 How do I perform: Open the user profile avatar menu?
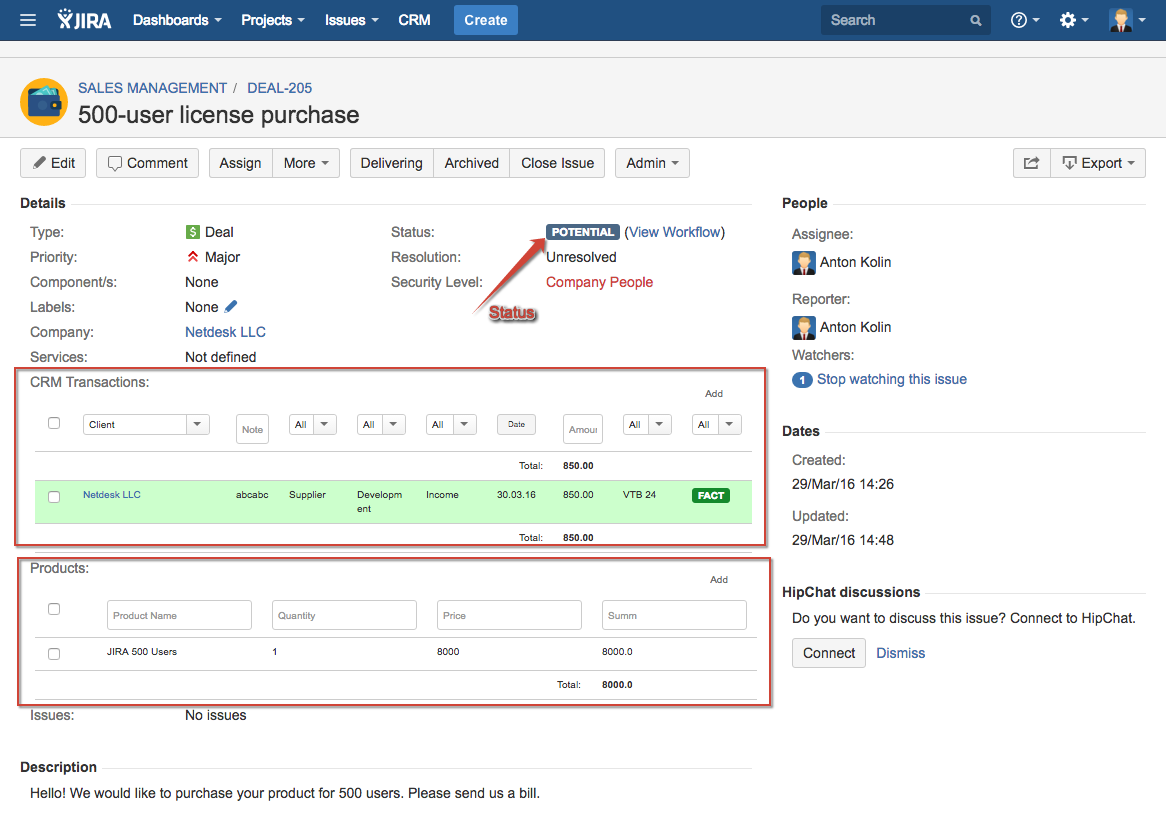click(x=1126, y=20)
